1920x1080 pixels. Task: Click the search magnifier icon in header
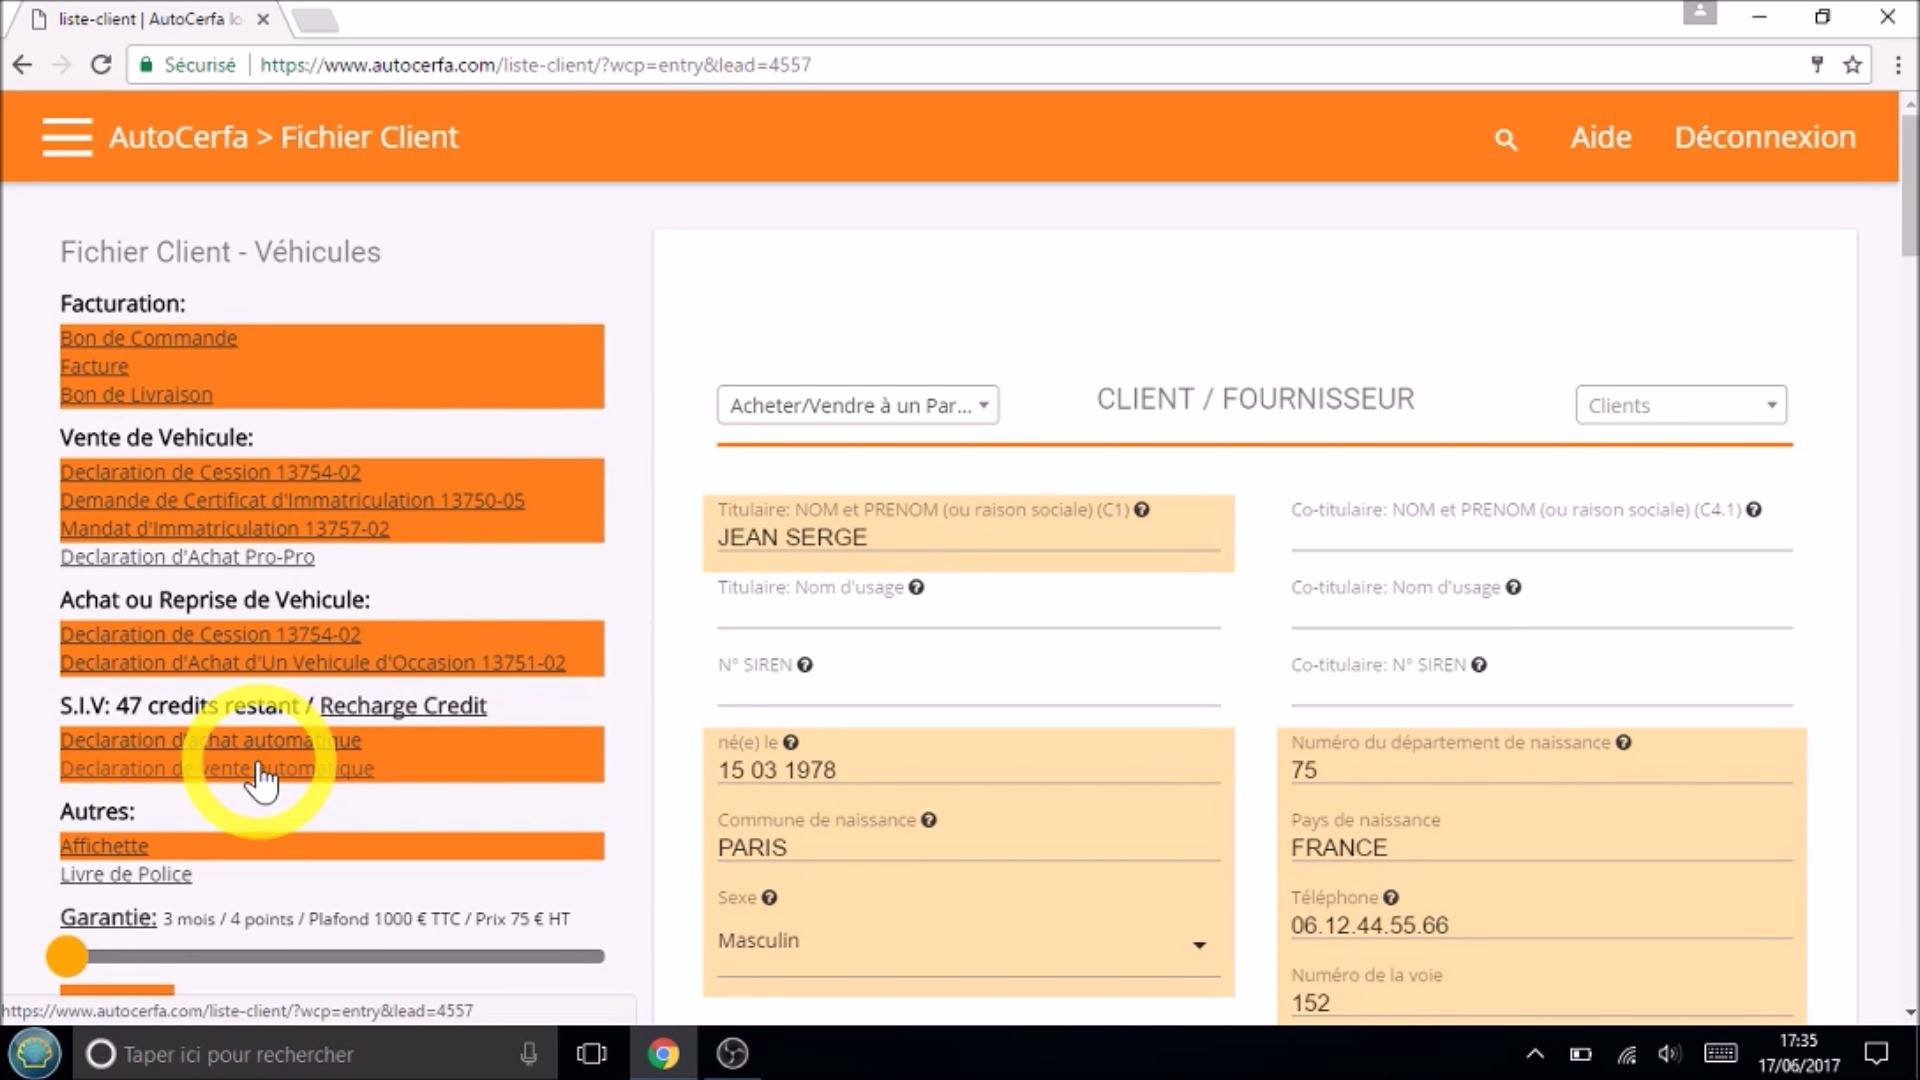(1505, 139)
